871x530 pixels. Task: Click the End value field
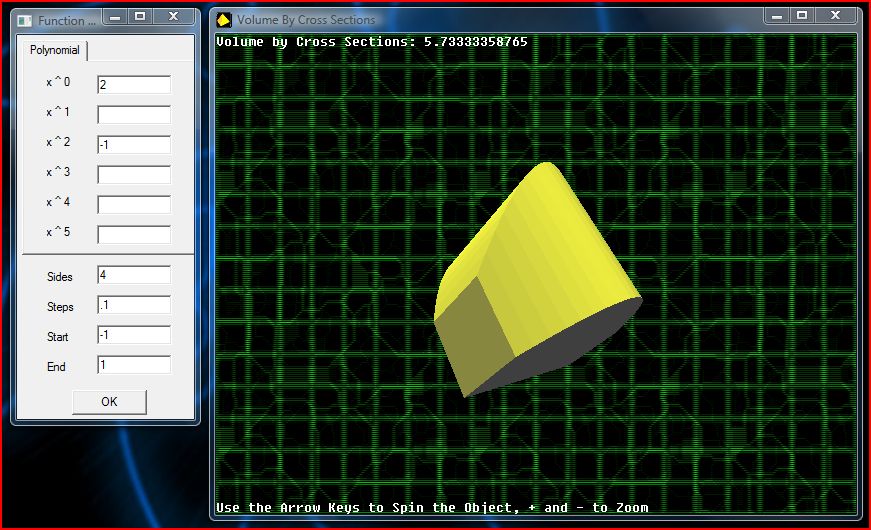click(134, 365)
